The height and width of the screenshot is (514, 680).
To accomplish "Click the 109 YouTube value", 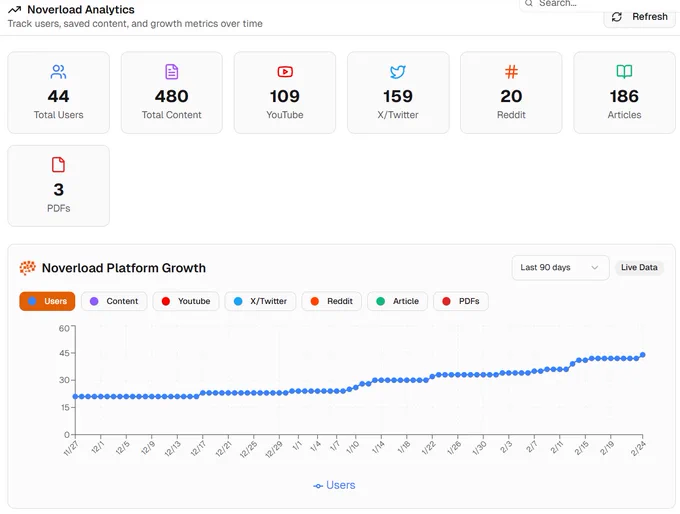I will [x=285, y=96].
